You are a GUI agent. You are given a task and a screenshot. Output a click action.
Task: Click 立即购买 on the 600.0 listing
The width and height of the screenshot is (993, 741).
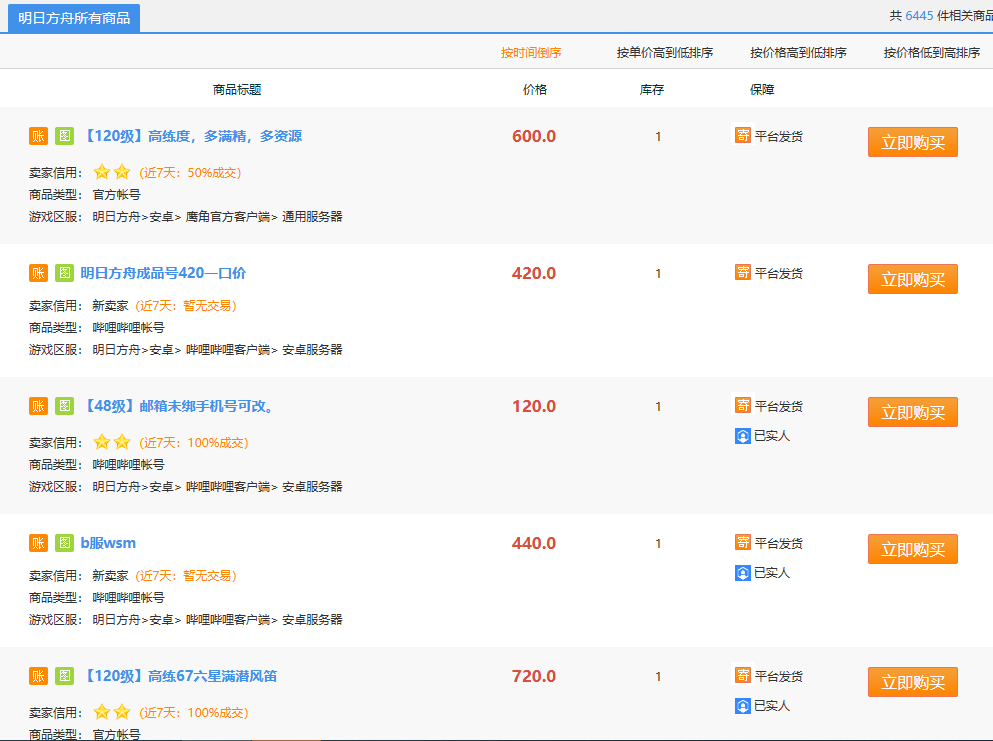[x=911, y=141]
